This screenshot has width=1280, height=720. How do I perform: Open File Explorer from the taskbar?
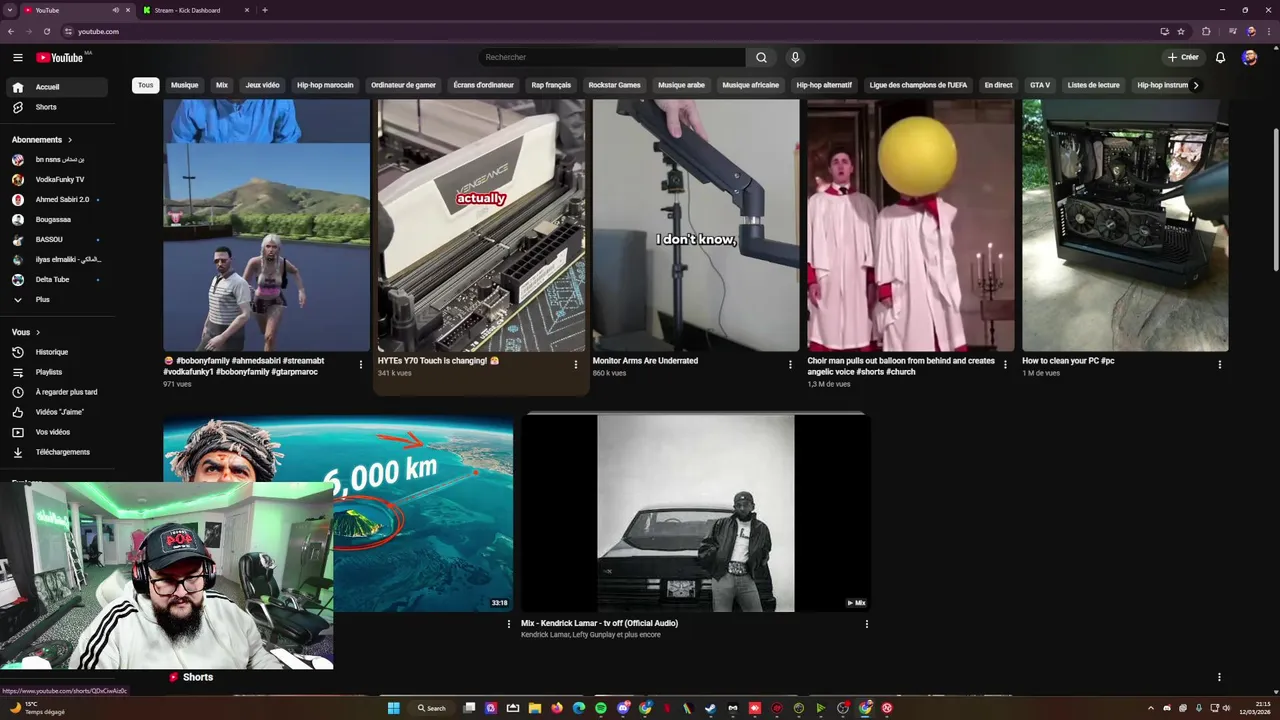click(535, 708)
